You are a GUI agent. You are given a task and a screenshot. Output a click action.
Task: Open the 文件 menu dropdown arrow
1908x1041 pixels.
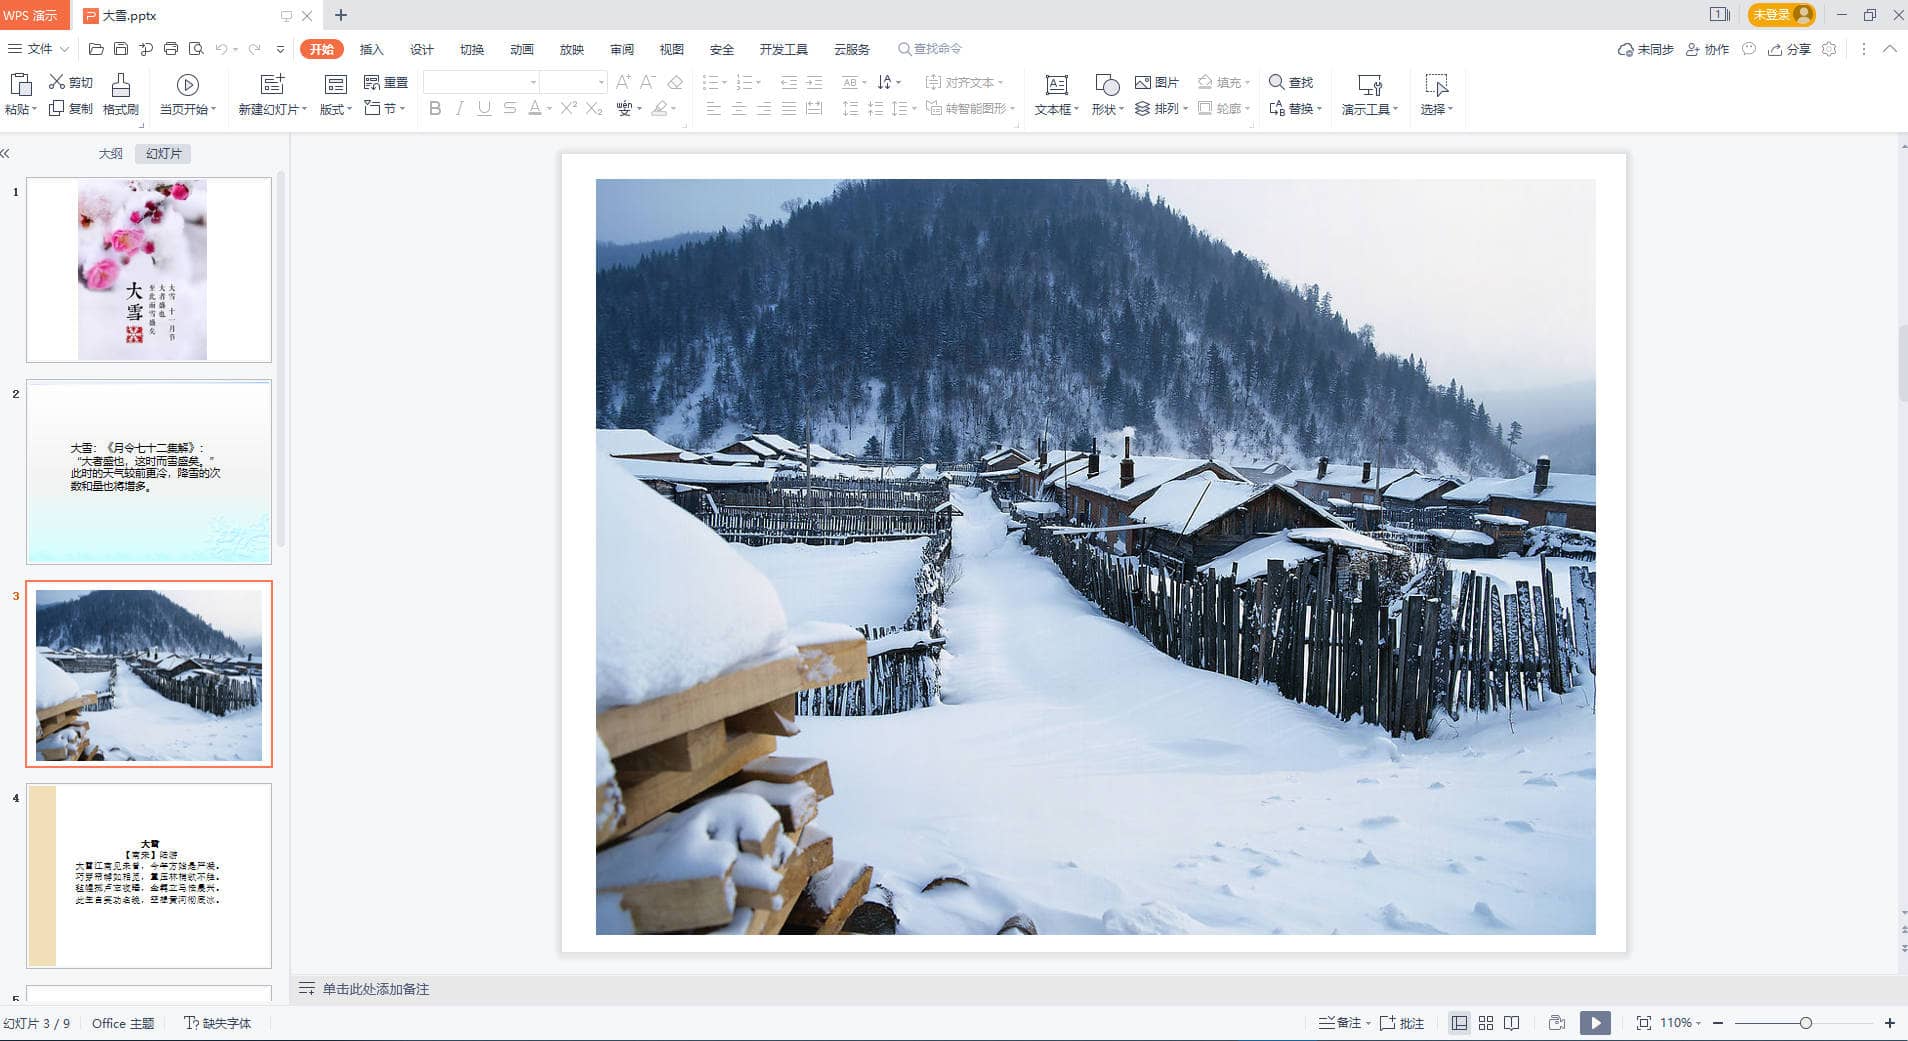(x=65, y=49)
